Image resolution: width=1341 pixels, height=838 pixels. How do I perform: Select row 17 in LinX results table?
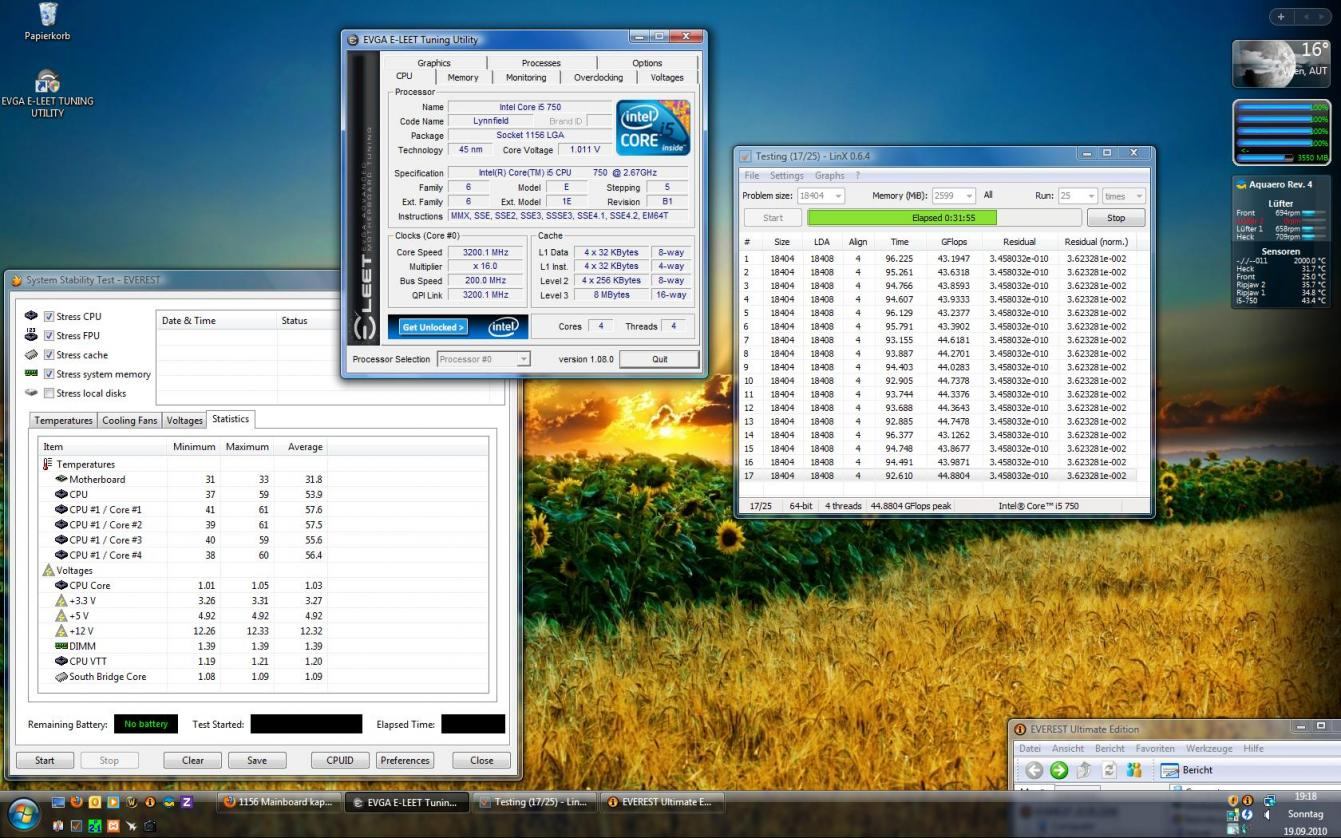(943, 475)
